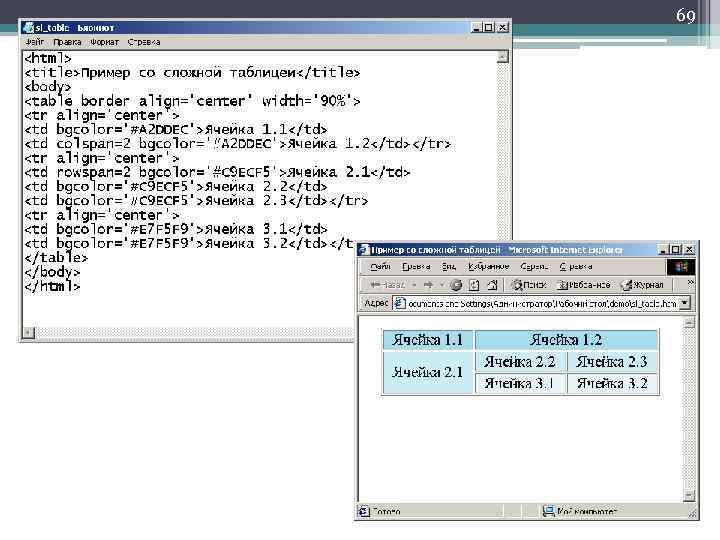Click table cell Ячейка 2.2
The image size is (720, 540).
point(520,362)
